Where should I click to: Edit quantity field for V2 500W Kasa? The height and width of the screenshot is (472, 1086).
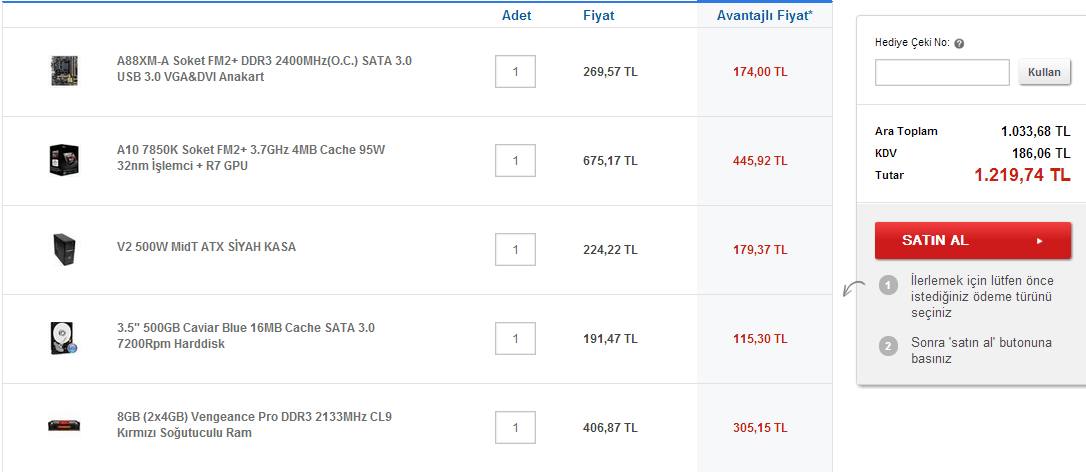point(515,250)
